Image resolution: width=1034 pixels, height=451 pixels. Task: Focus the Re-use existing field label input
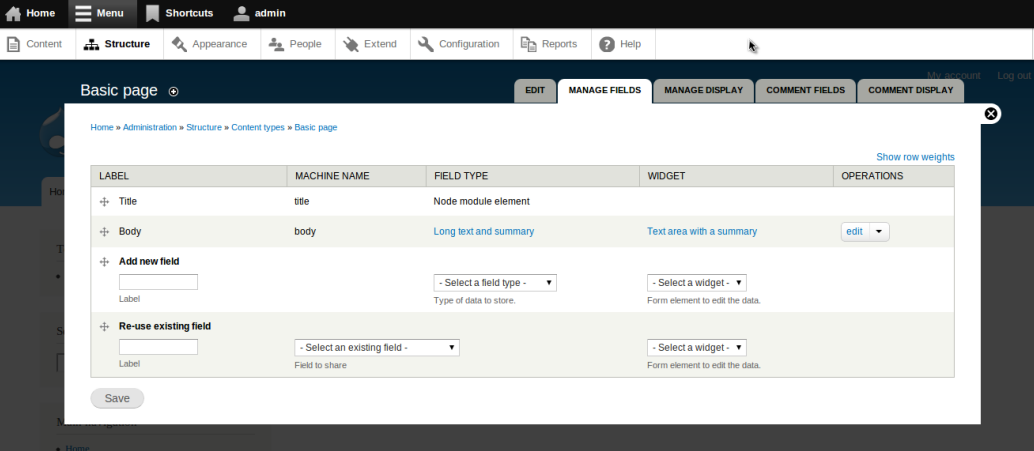tap(158, 347)
